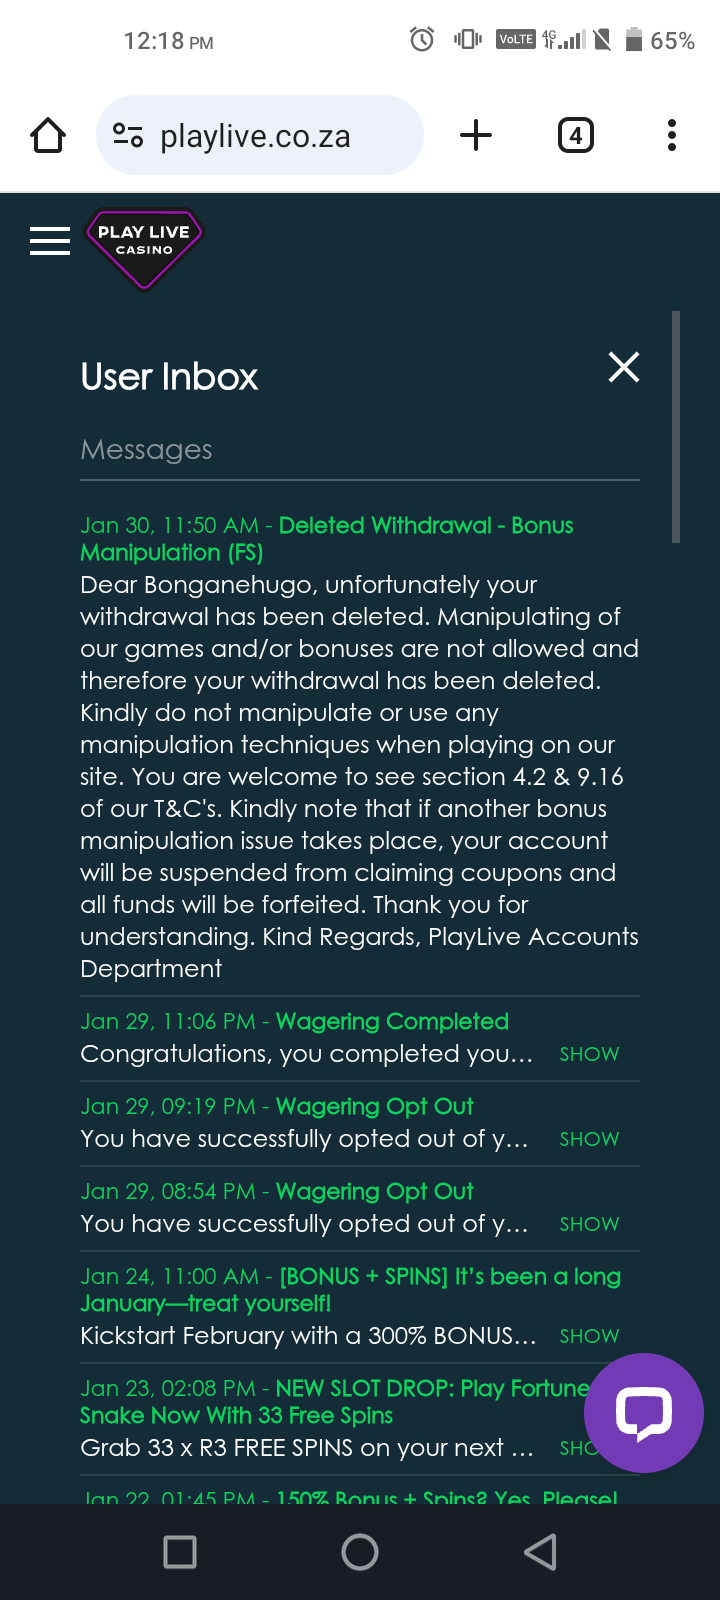Open the tab switcher showing 4 tabs
This screenshot has width=720, height=1600.
click(575, 135)
